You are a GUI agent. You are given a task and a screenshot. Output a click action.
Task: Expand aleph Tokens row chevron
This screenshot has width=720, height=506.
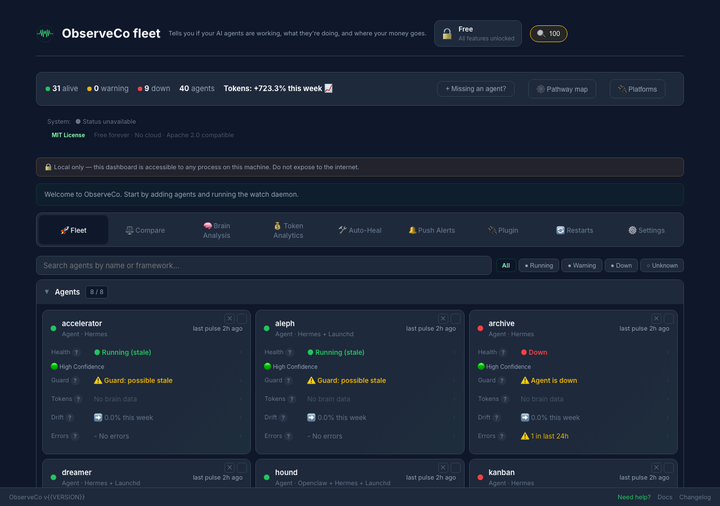pos(454,399)
